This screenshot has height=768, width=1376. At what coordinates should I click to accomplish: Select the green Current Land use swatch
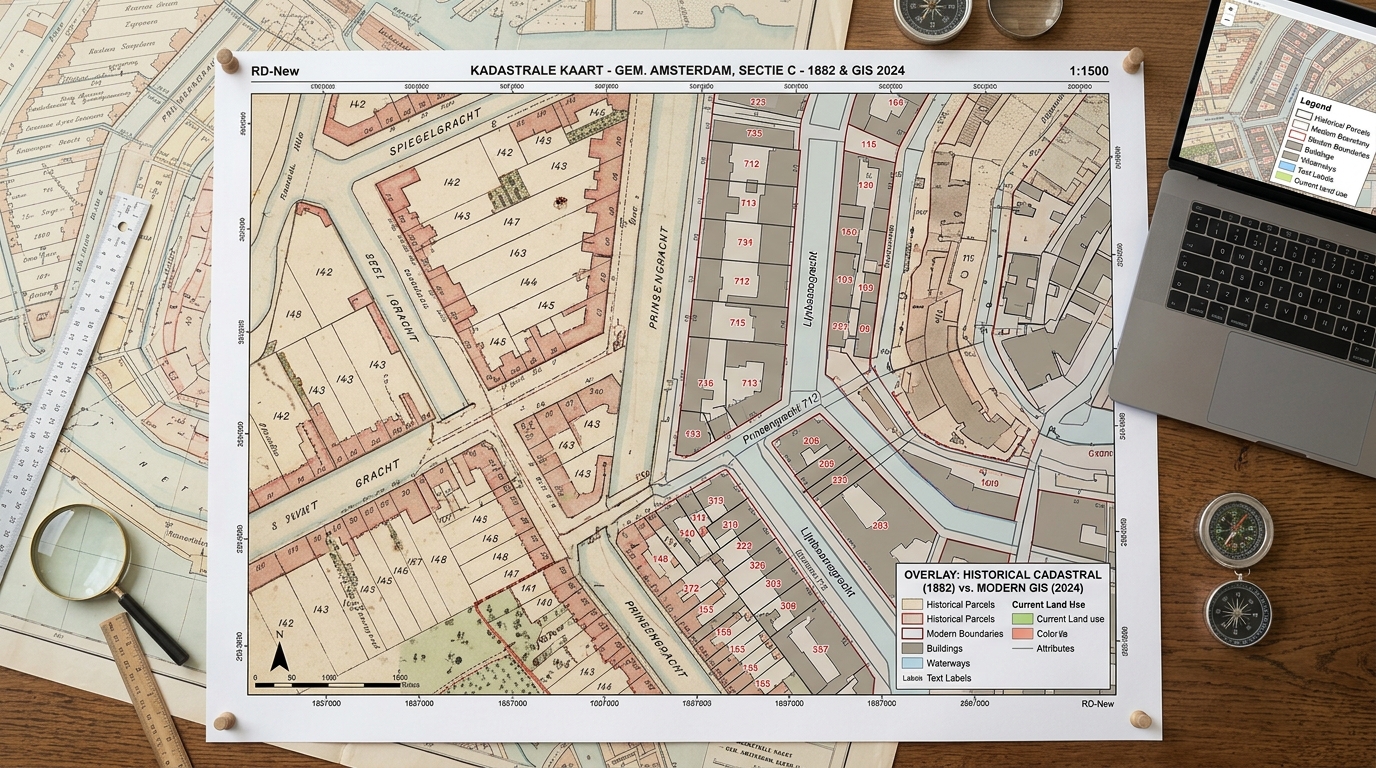tap(1023, 619)
